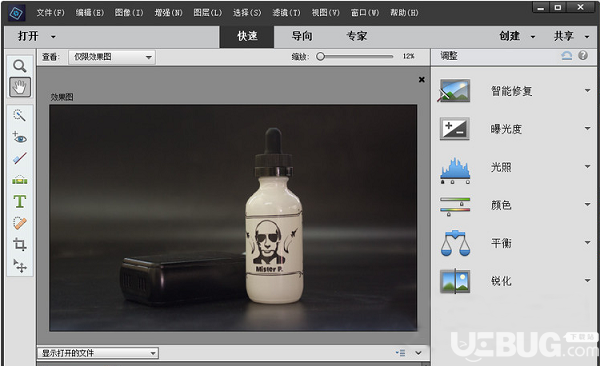Select the Straighten level tool
The image size is (600, 366).
pyautogui.click(x=20, y=180)
